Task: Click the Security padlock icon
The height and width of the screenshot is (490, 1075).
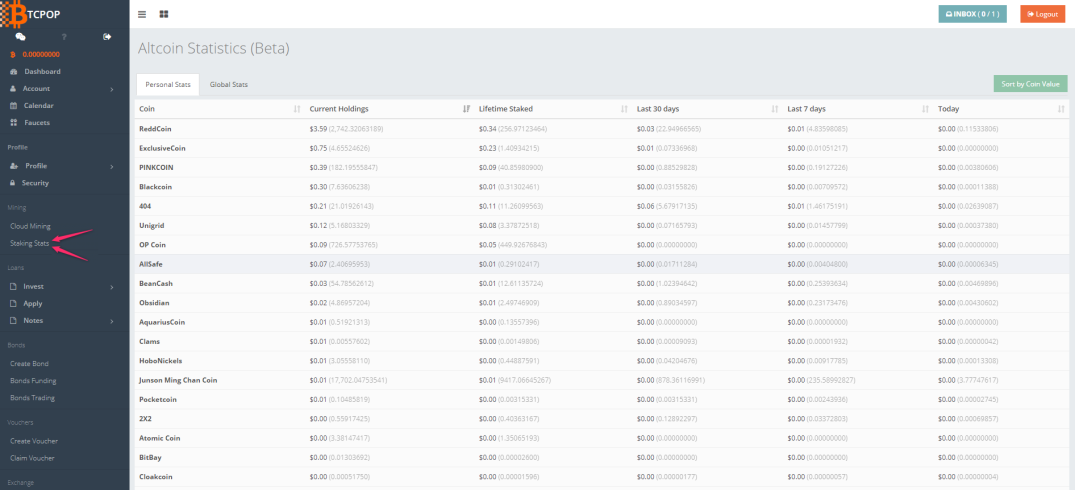Action: (x=13, y=183)
